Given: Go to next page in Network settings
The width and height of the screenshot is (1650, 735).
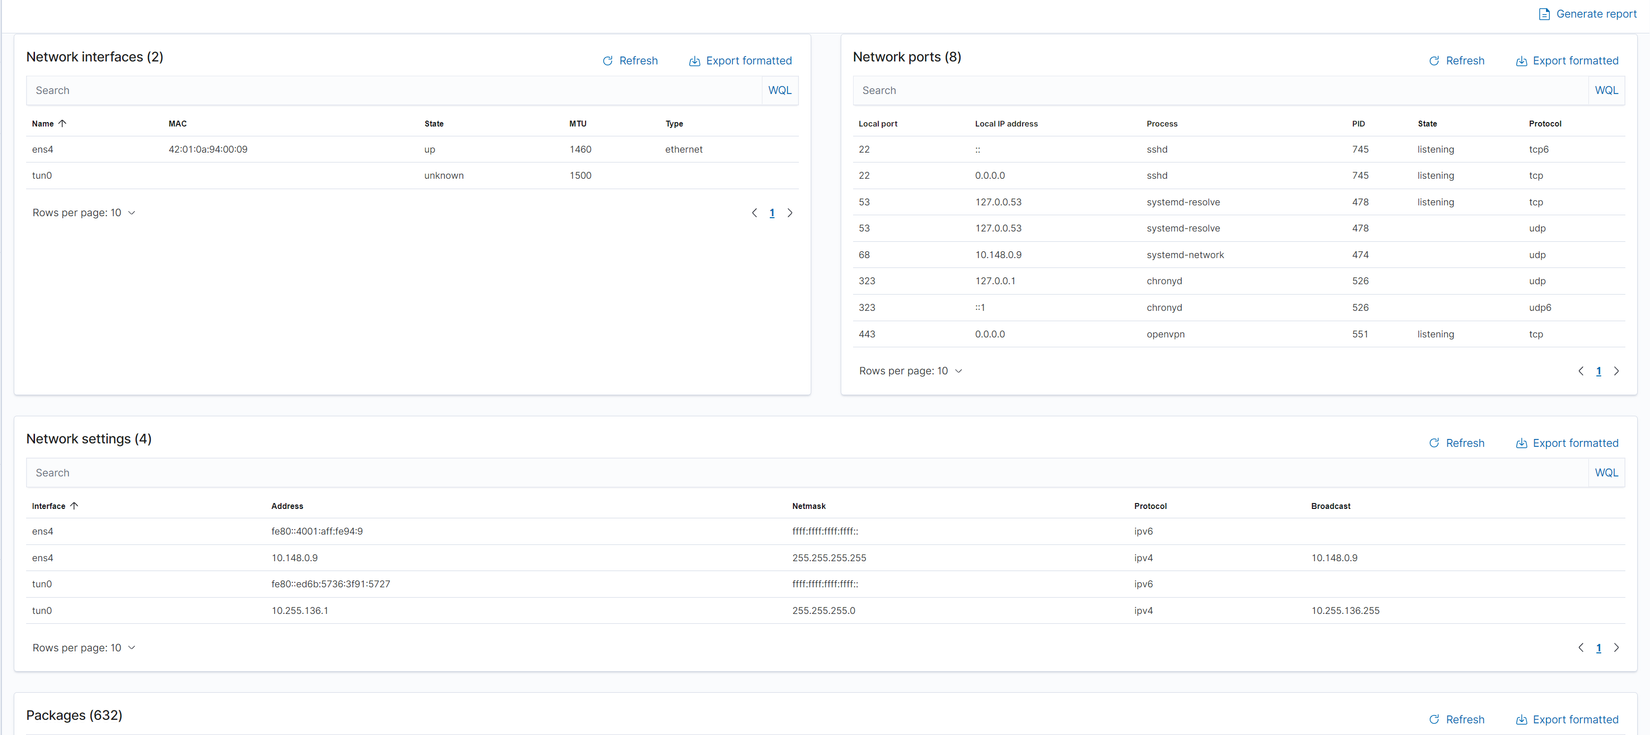Looking at the screenshot, I should click(x=1617, y=648).
